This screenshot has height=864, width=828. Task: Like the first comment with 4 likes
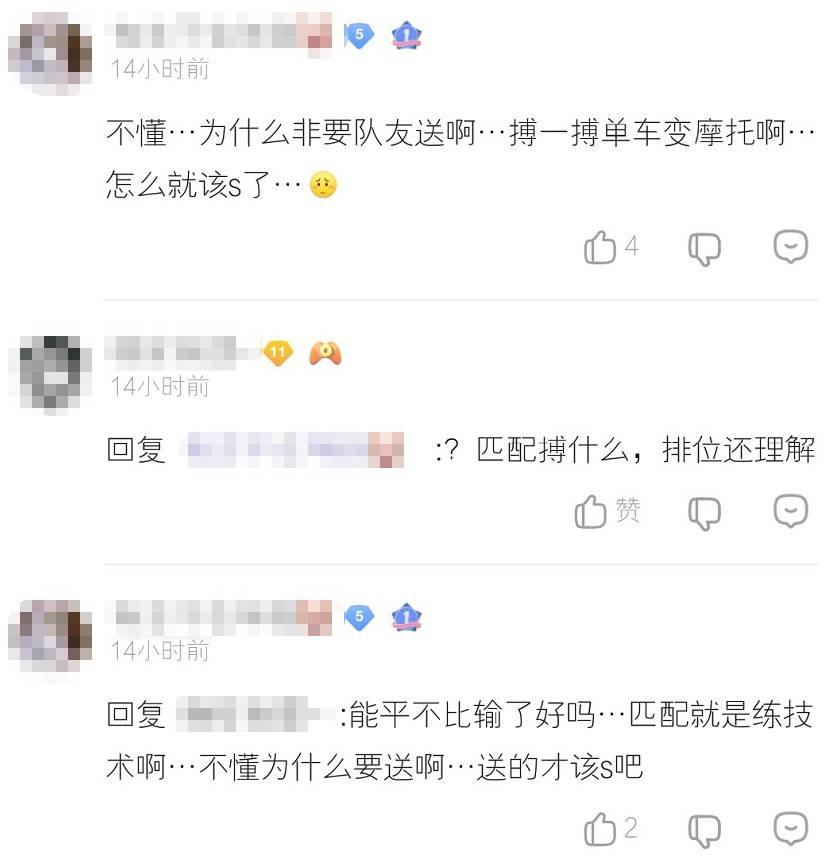600,247
